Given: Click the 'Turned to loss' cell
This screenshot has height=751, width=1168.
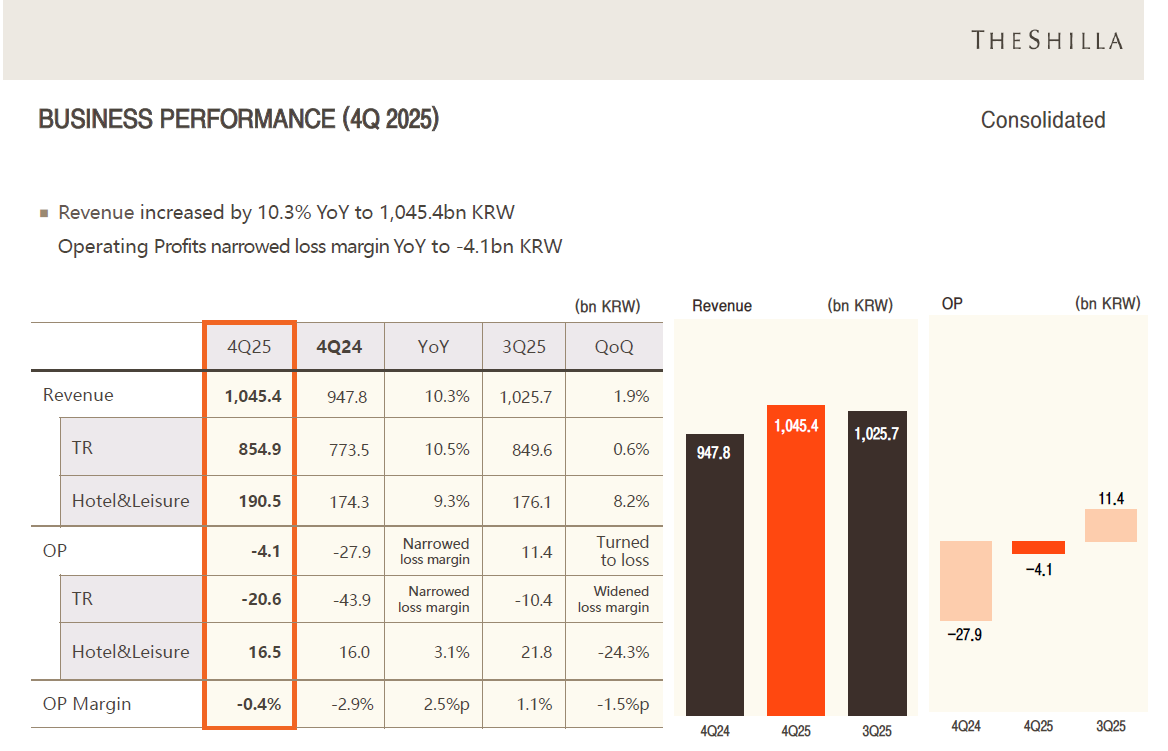Looking at the screenshot, I should click(x=622, y=551).
